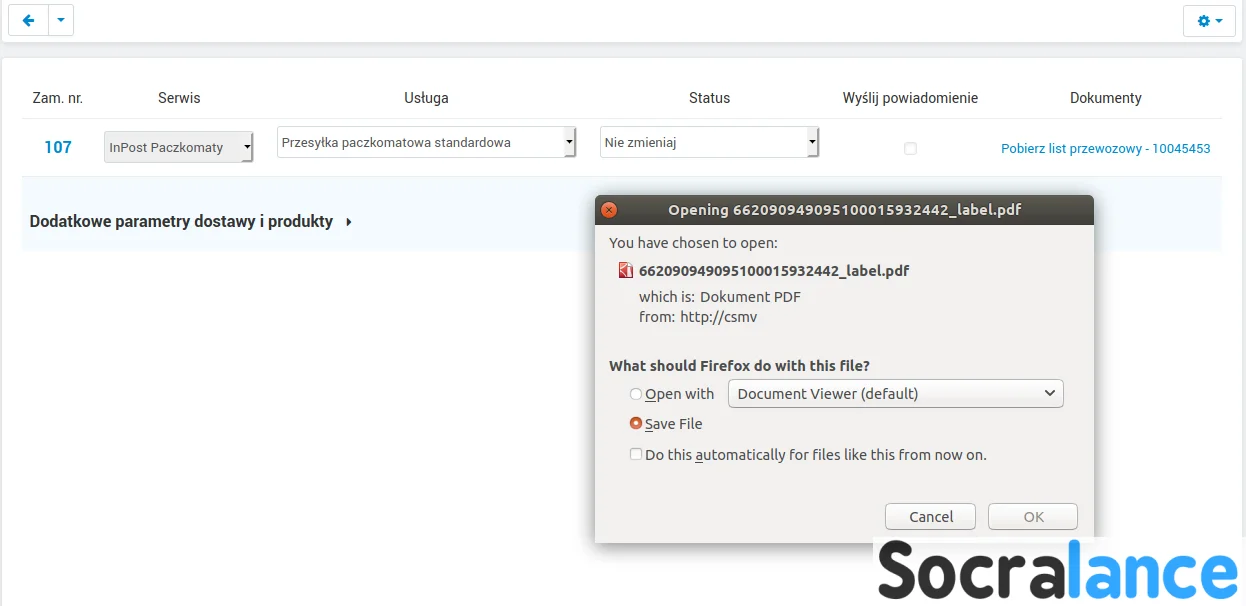Click Pobierz list przewozowy - 10045453 link

point(1105,148)
